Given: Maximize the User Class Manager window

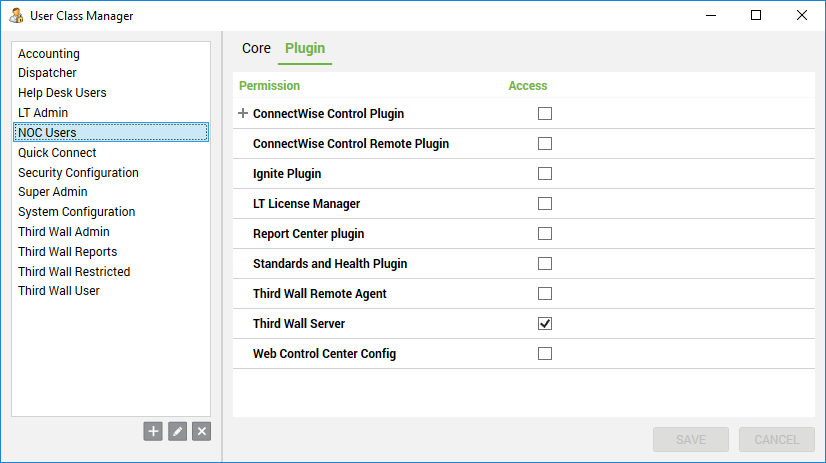Looking at the screenshot, I should [x=756, y=15].
